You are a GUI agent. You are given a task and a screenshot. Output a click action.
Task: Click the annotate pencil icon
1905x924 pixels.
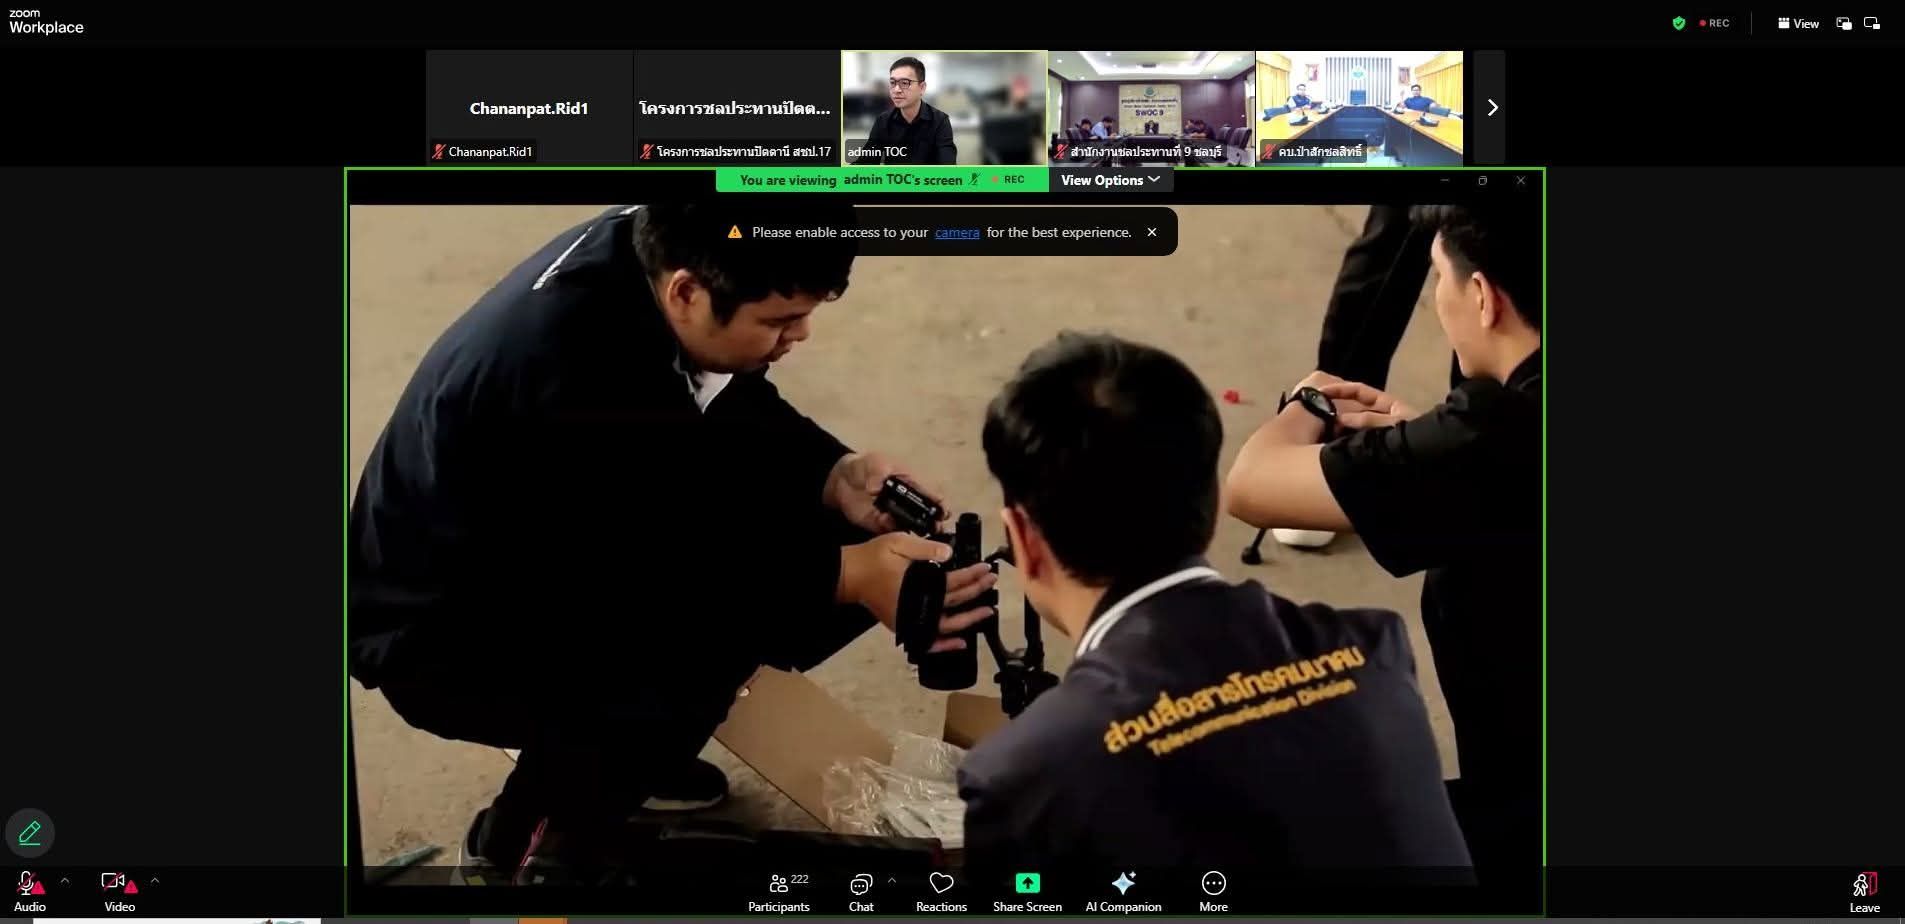pos(30,832)
